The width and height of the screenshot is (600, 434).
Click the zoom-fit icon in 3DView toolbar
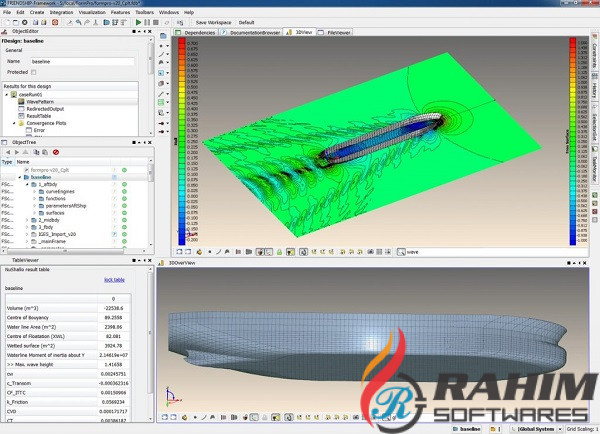(x=179, y=252)
